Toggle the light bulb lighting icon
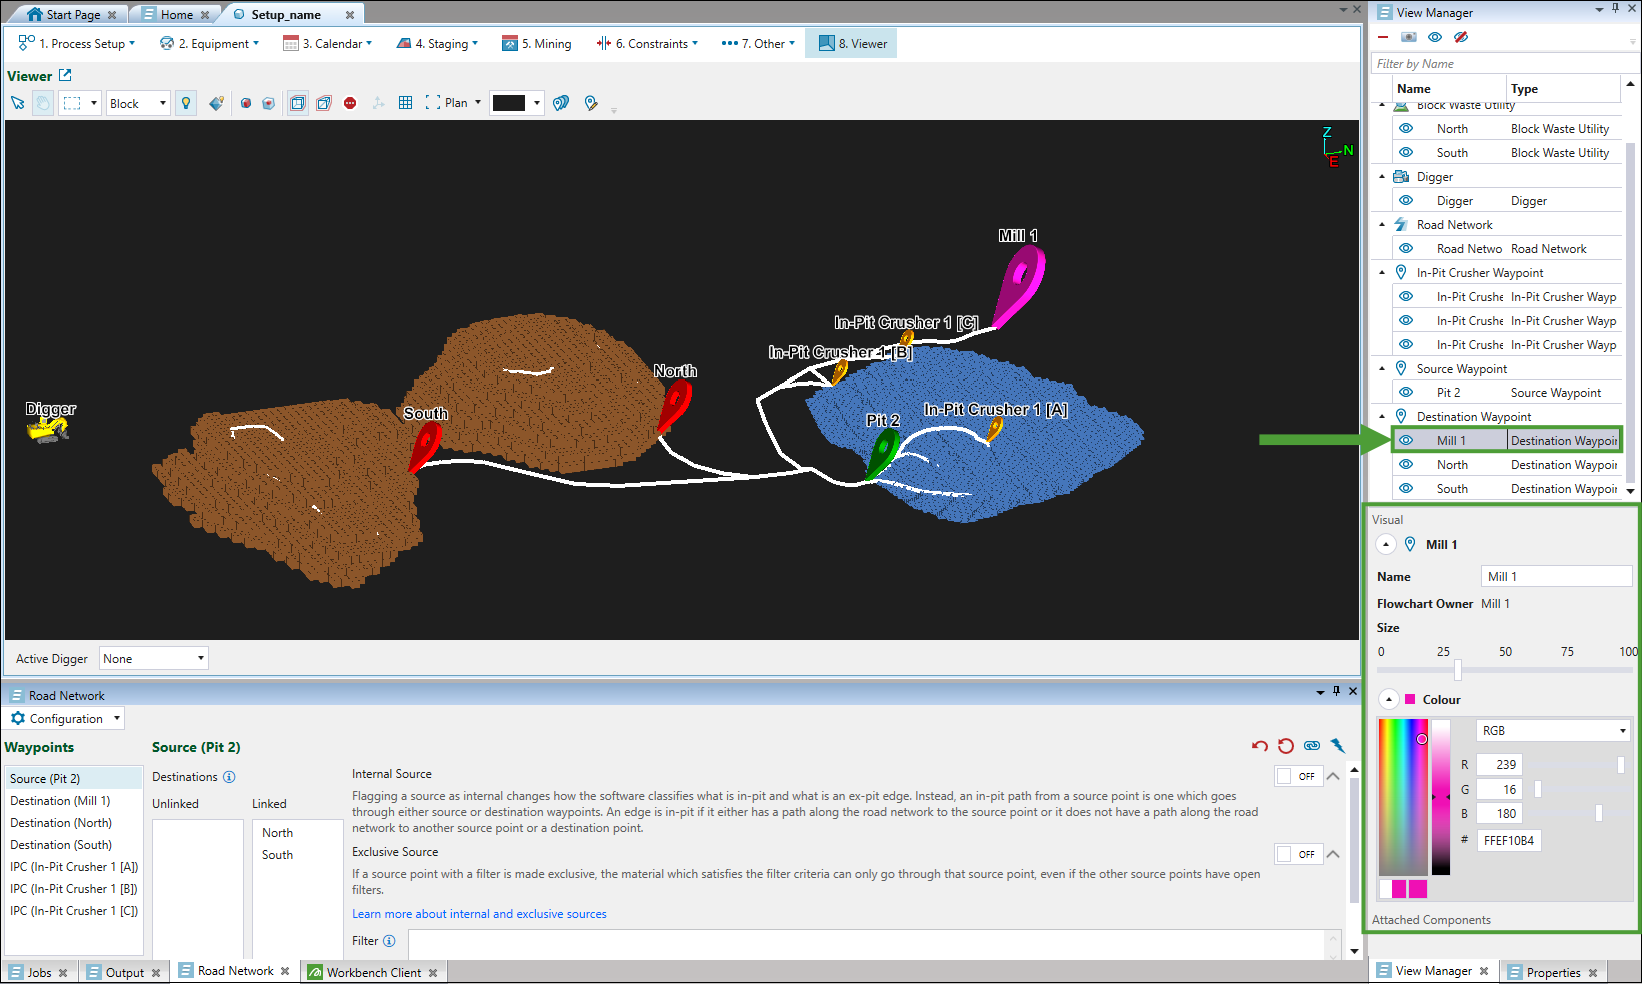This screenshot has height=984, width=1642. tap(186, 103)
